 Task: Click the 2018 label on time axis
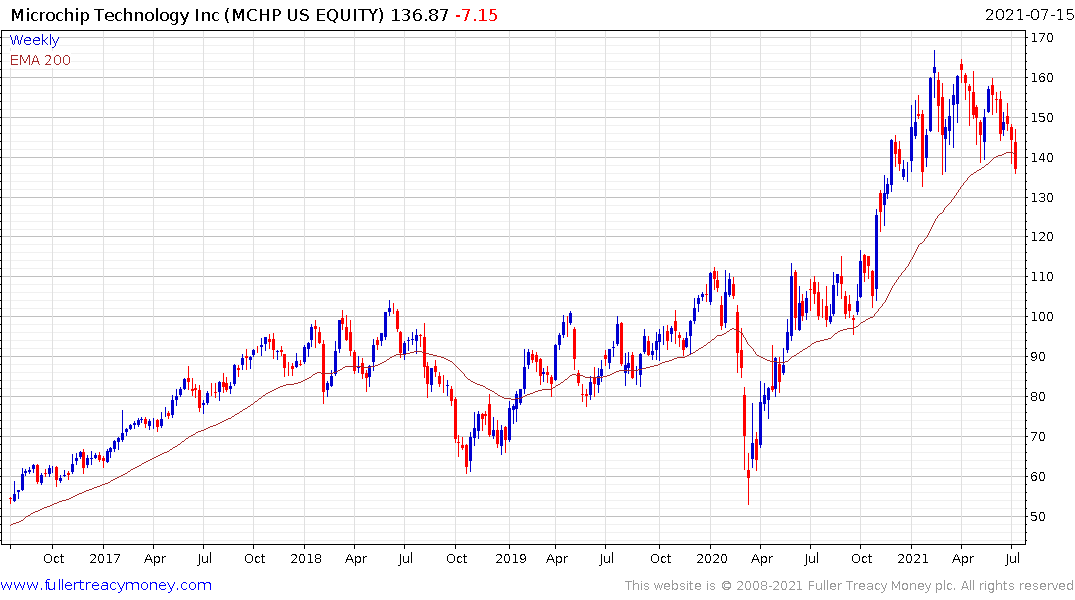coord(306,558)
